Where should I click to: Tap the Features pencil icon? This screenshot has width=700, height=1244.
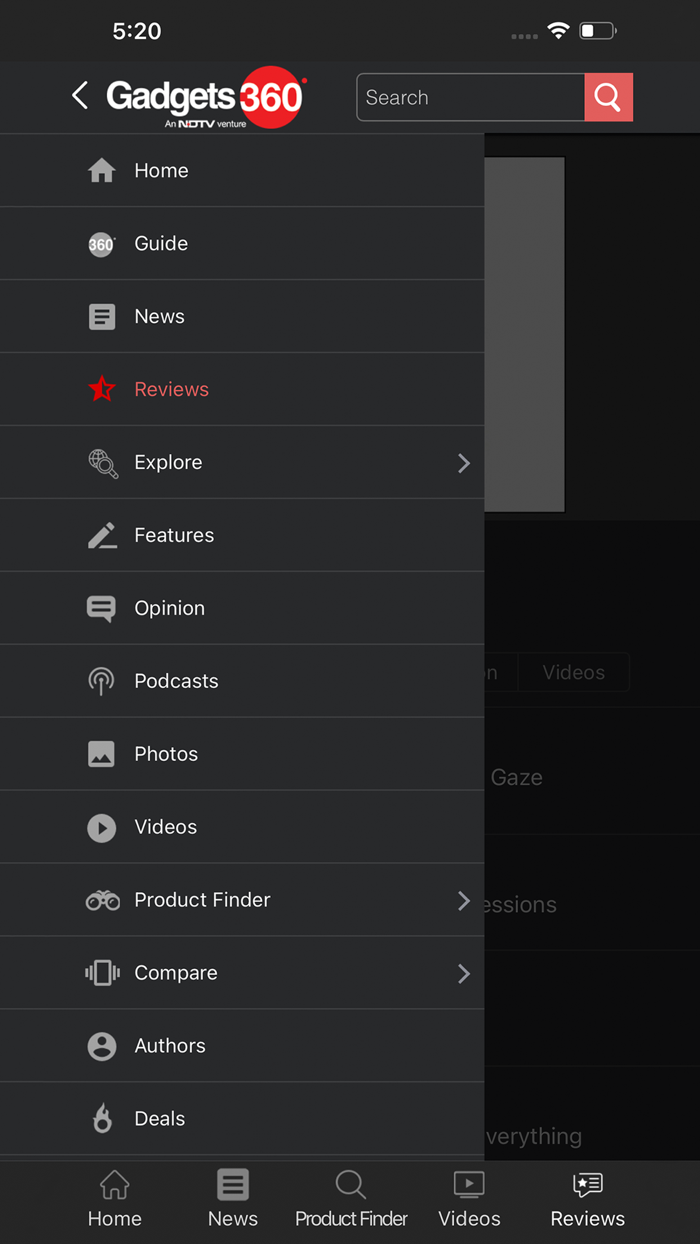click(x=102, y=536)
